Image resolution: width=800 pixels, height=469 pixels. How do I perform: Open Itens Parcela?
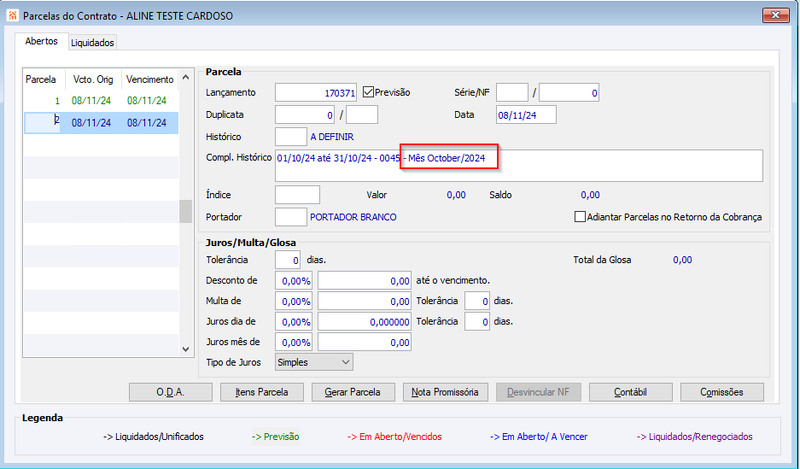coord(262,392)
